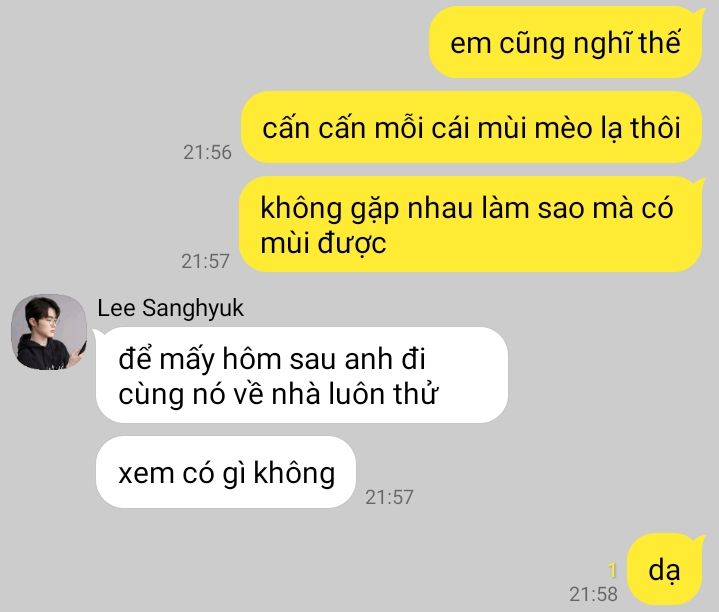The width and height of the screenshot is (719, 612).
Task: Click the 21:58 timestamp beside 'dạ'
Action: coord(593,594)
